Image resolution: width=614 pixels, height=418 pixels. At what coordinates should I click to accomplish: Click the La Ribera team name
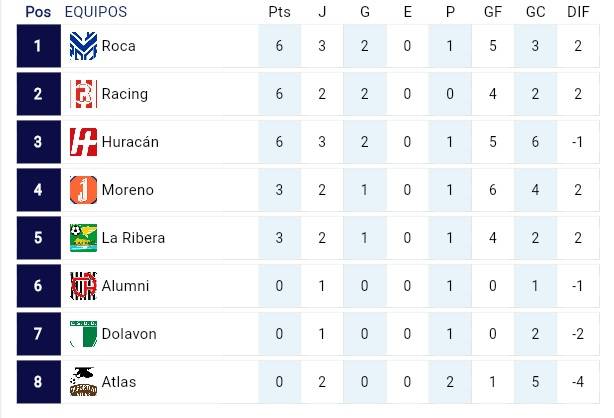[x=133, y=238]
